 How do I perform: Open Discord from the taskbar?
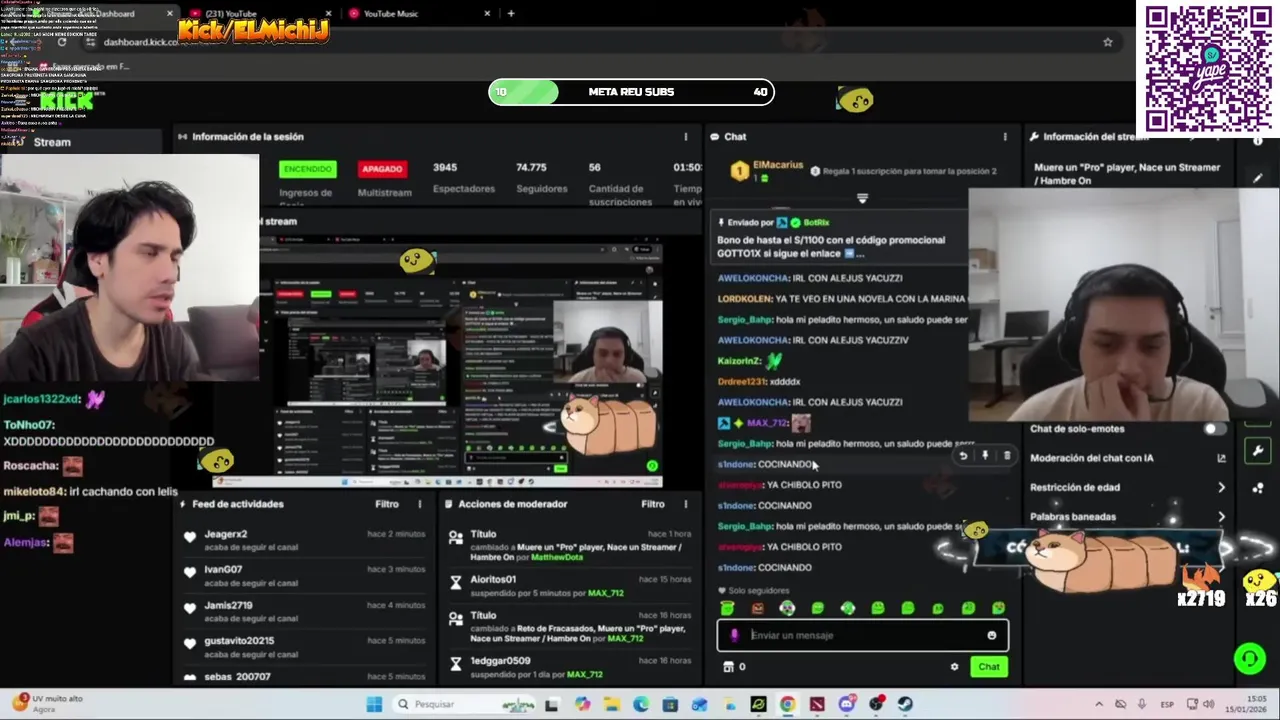click(x=847, y=704)
